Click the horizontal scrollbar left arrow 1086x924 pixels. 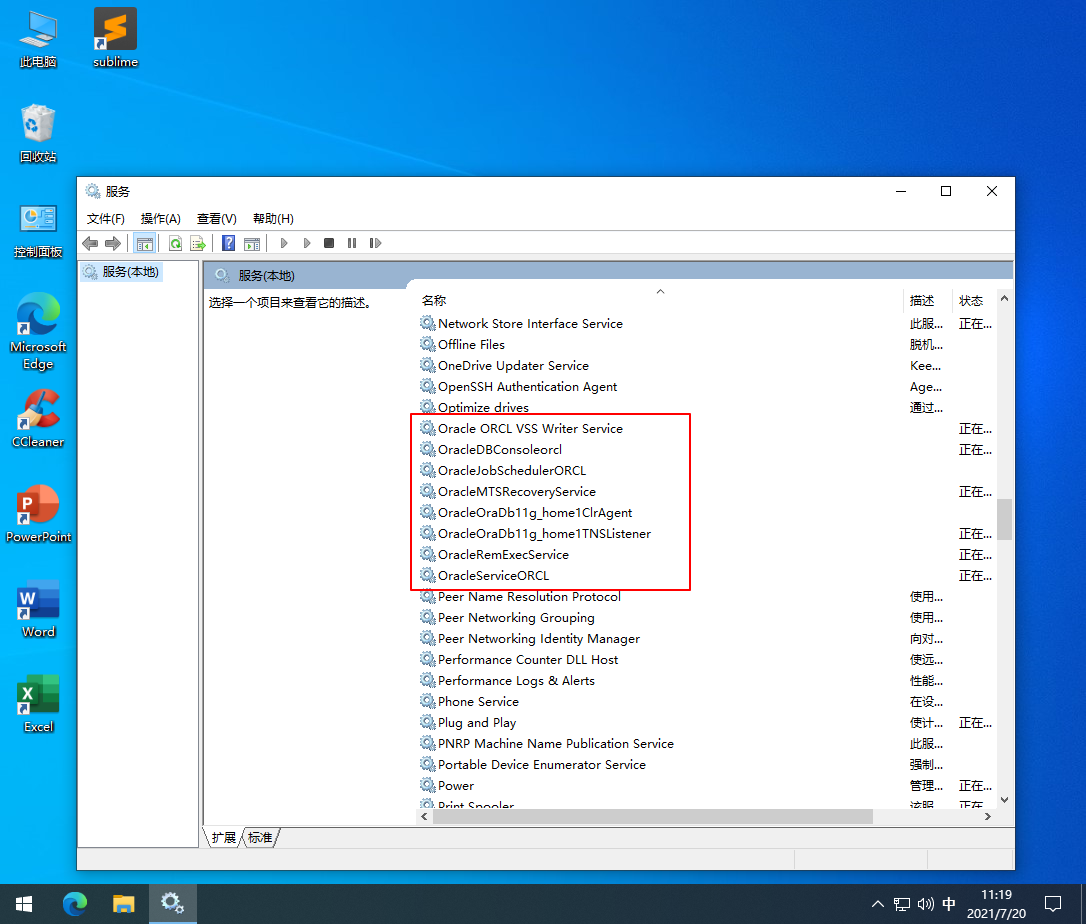click(x=425, y=817)
